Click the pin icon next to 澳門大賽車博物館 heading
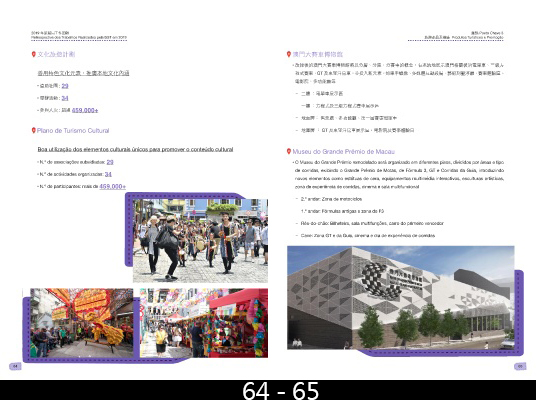Image resolution: width=536 pixels, height=400 pixels. pos(289,54)
